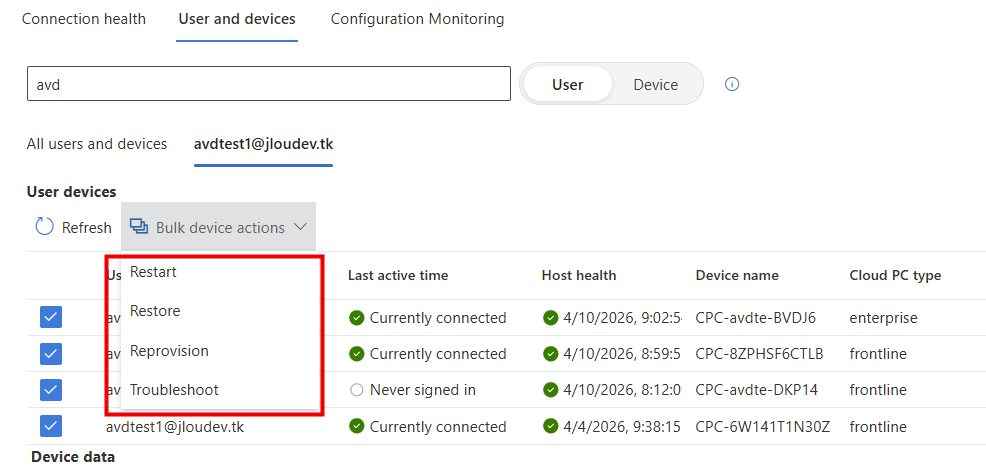Click the Bulk device actions chevron arrow

coord(300,227)
